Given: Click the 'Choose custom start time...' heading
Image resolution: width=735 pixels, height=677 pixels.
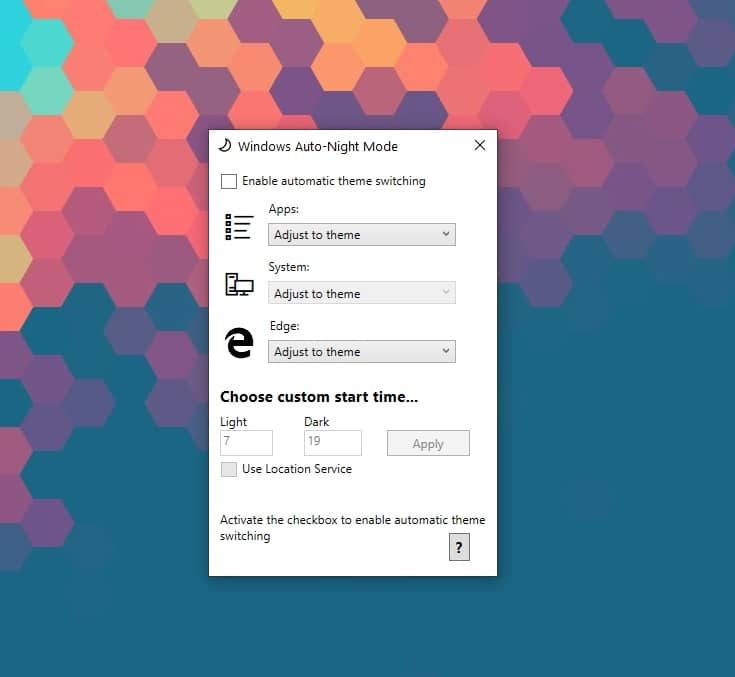Looking at the screenshot, I should point(319,397).
